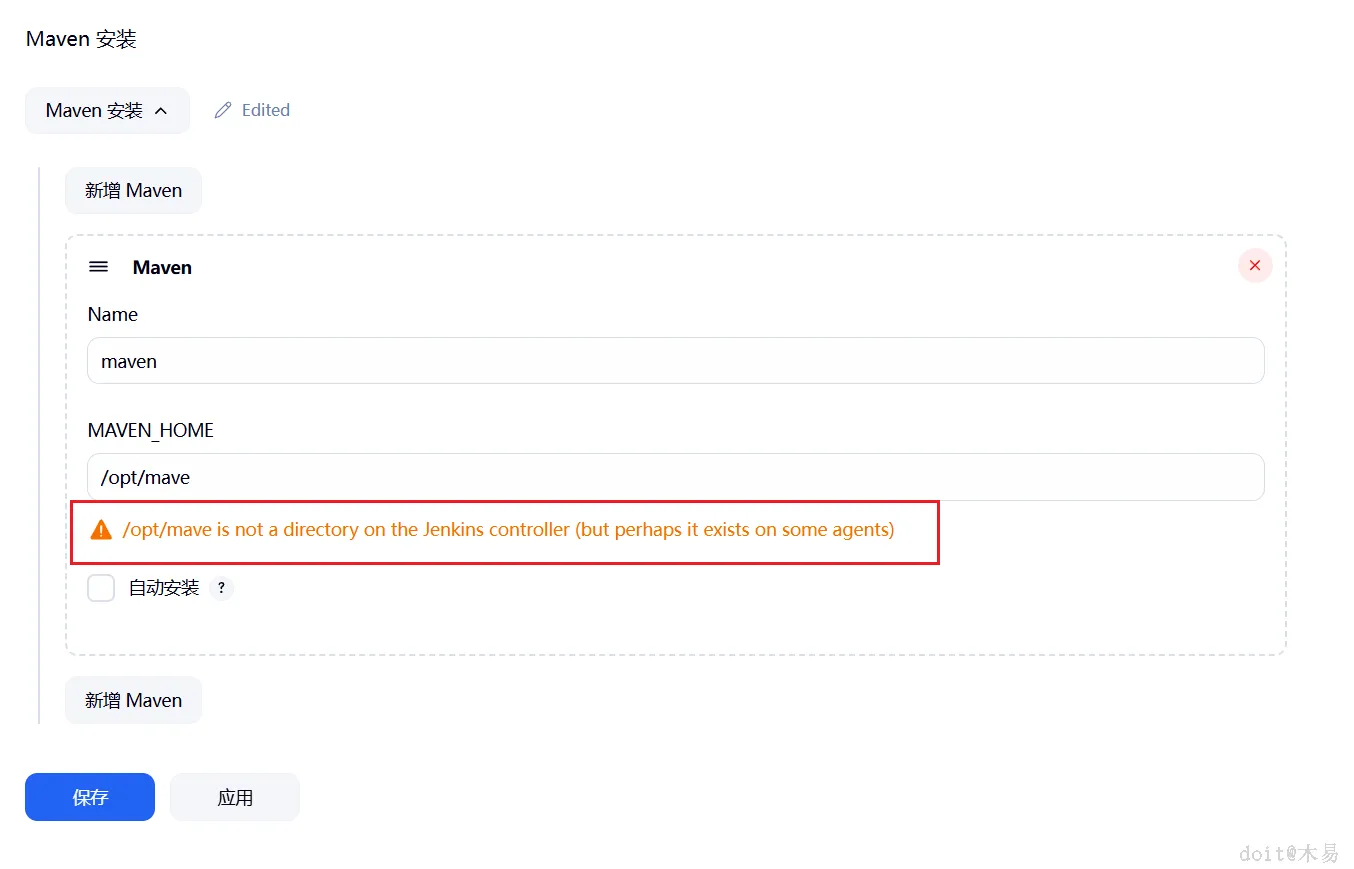Apply changes with the 应用 button
The width and height of the screenshot is (1354, 869).
click(x=235, y=797)
